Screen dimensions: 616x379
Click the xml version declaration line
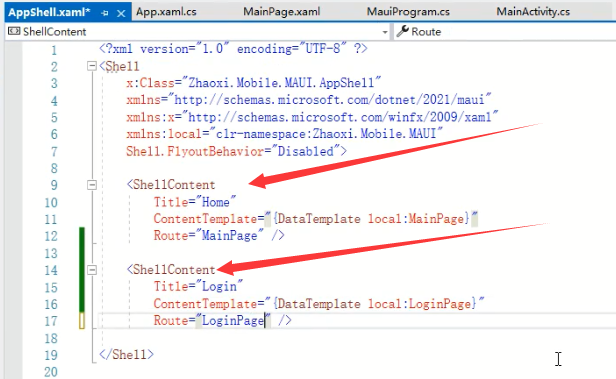tap(233, 49)
